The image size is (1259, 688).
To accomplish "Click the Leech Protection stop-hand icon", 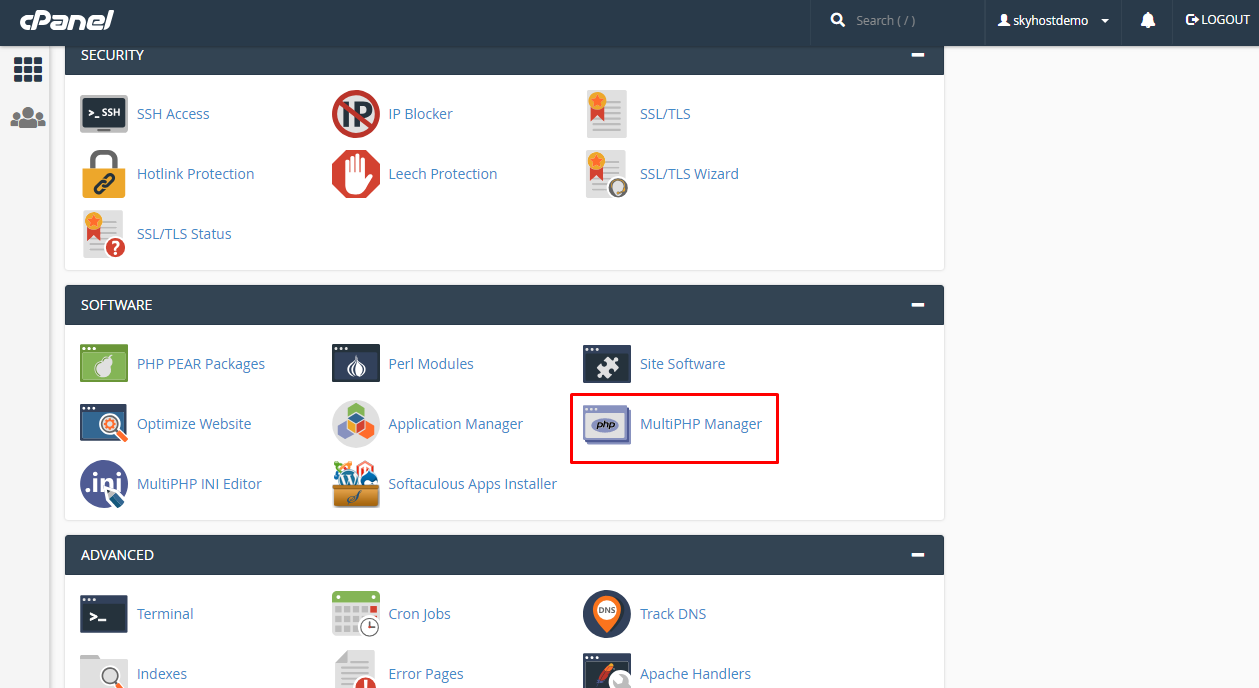I will click(x=356, y=174).
